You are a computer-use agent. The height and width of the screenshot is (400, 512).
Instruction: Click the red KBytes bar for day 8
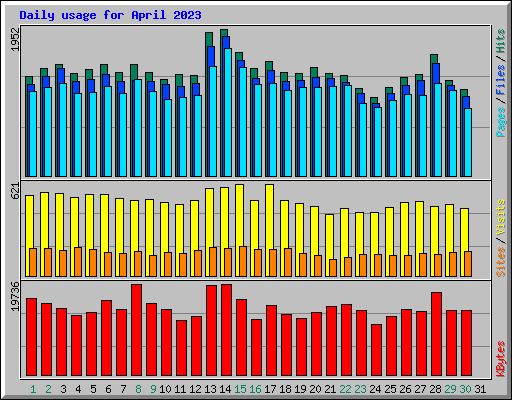(137, 330)
